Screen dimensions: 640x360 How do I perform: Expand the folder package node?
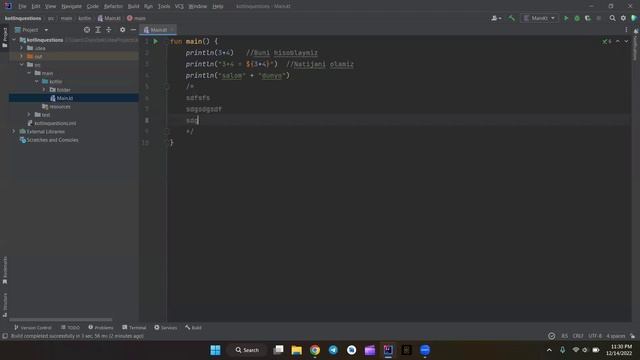click(x=44, y=89)
